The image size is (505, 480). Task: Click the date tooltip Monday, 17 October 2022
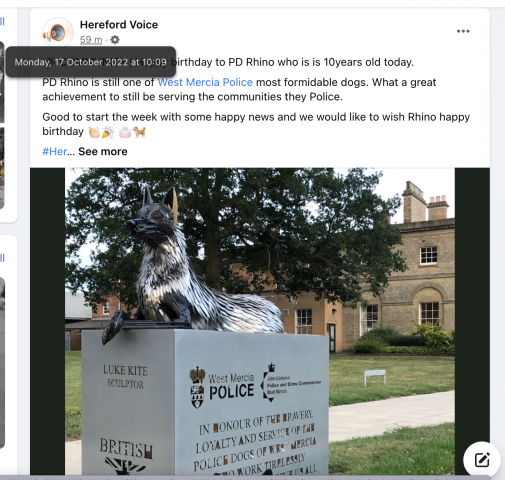point(90,62)
